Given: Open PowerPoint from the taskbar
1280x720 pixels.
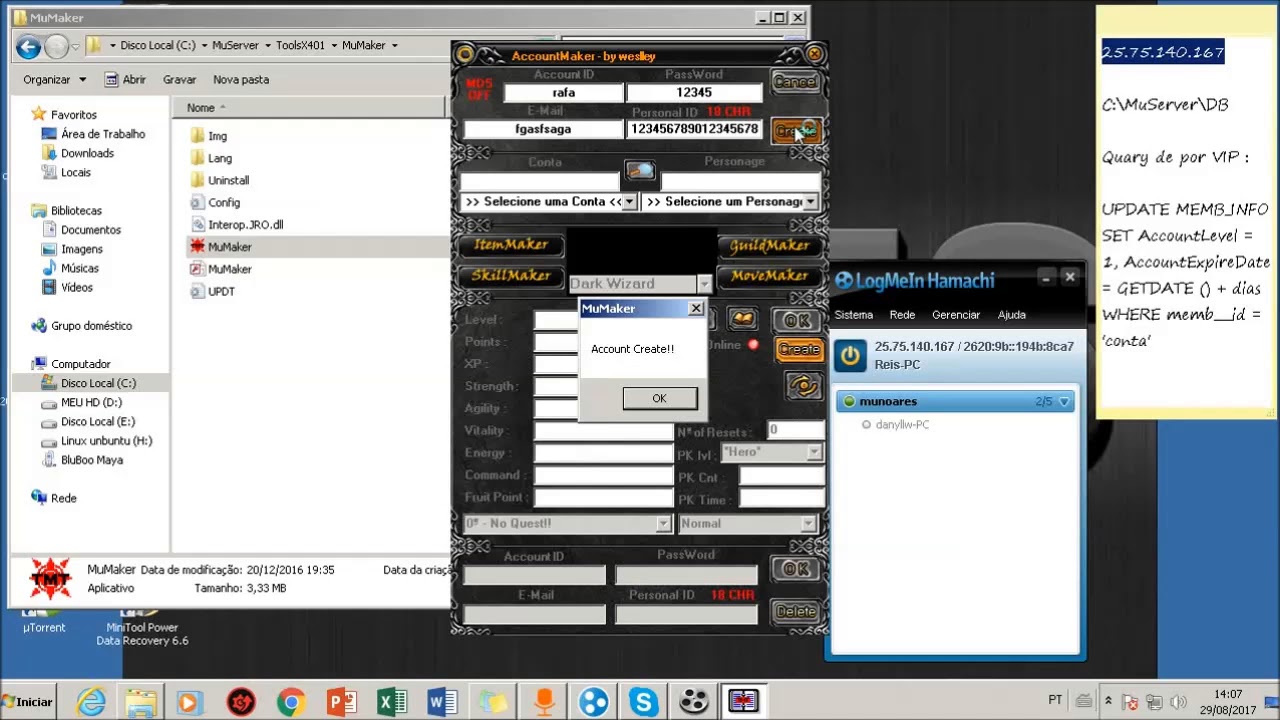Looking at the screenshot, I should [x=341, y=703].
